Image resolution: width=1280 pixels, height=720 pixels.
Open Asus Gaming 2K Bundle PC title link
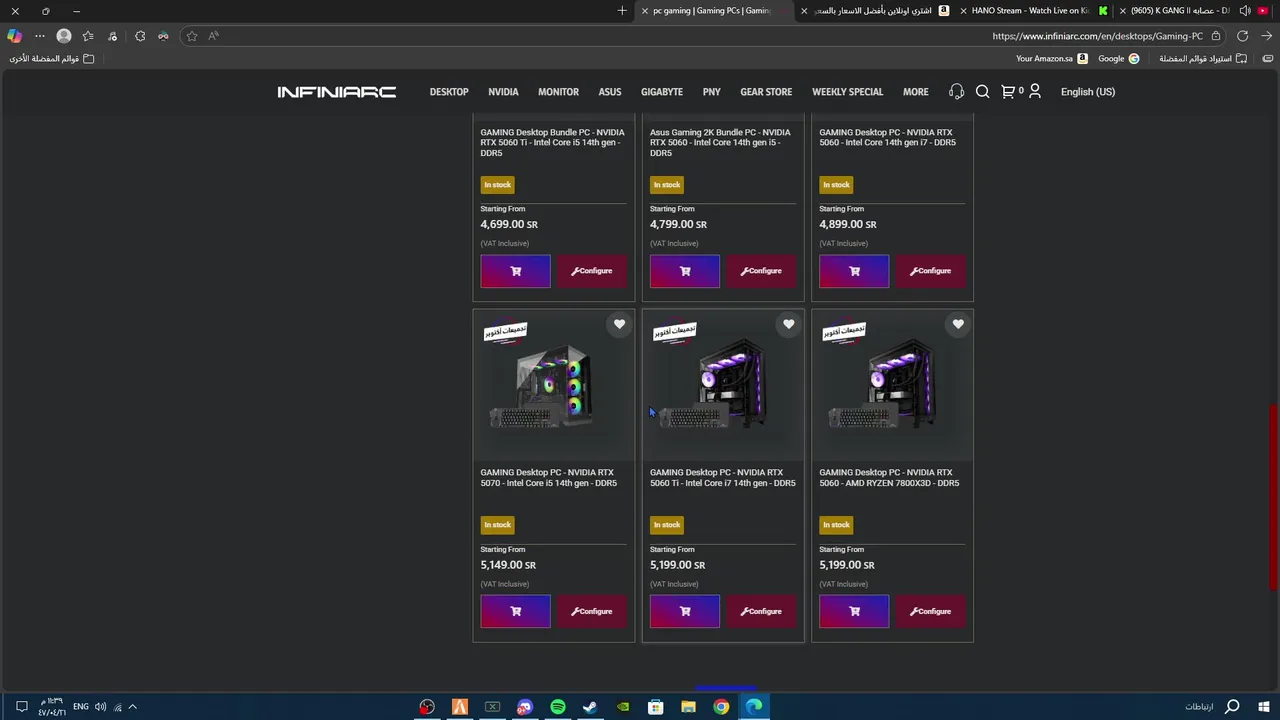(x=720, y=142)
